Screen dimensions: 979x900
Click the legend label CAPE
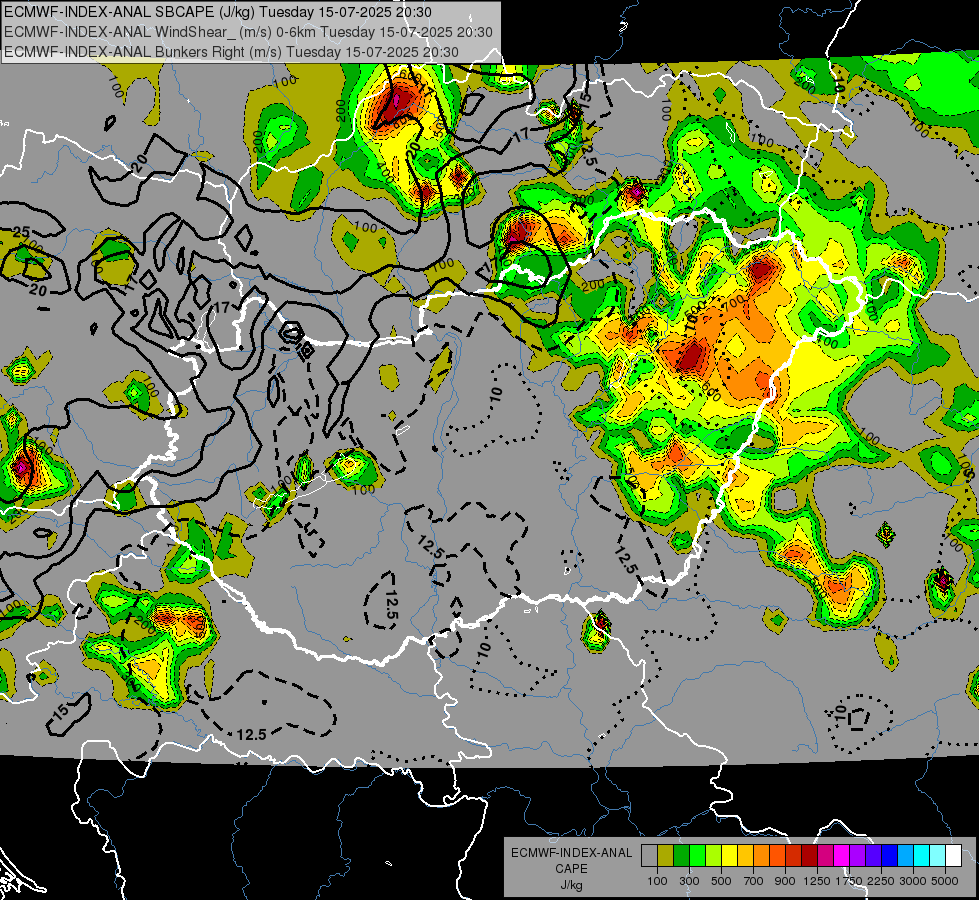(x=571, y=868)
